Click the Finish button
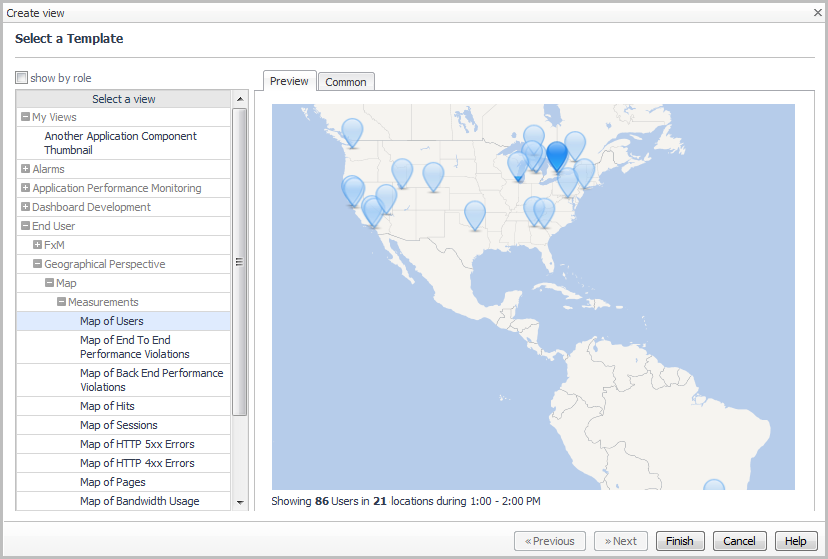Viewport: 828px width, 559px height. 680,541
